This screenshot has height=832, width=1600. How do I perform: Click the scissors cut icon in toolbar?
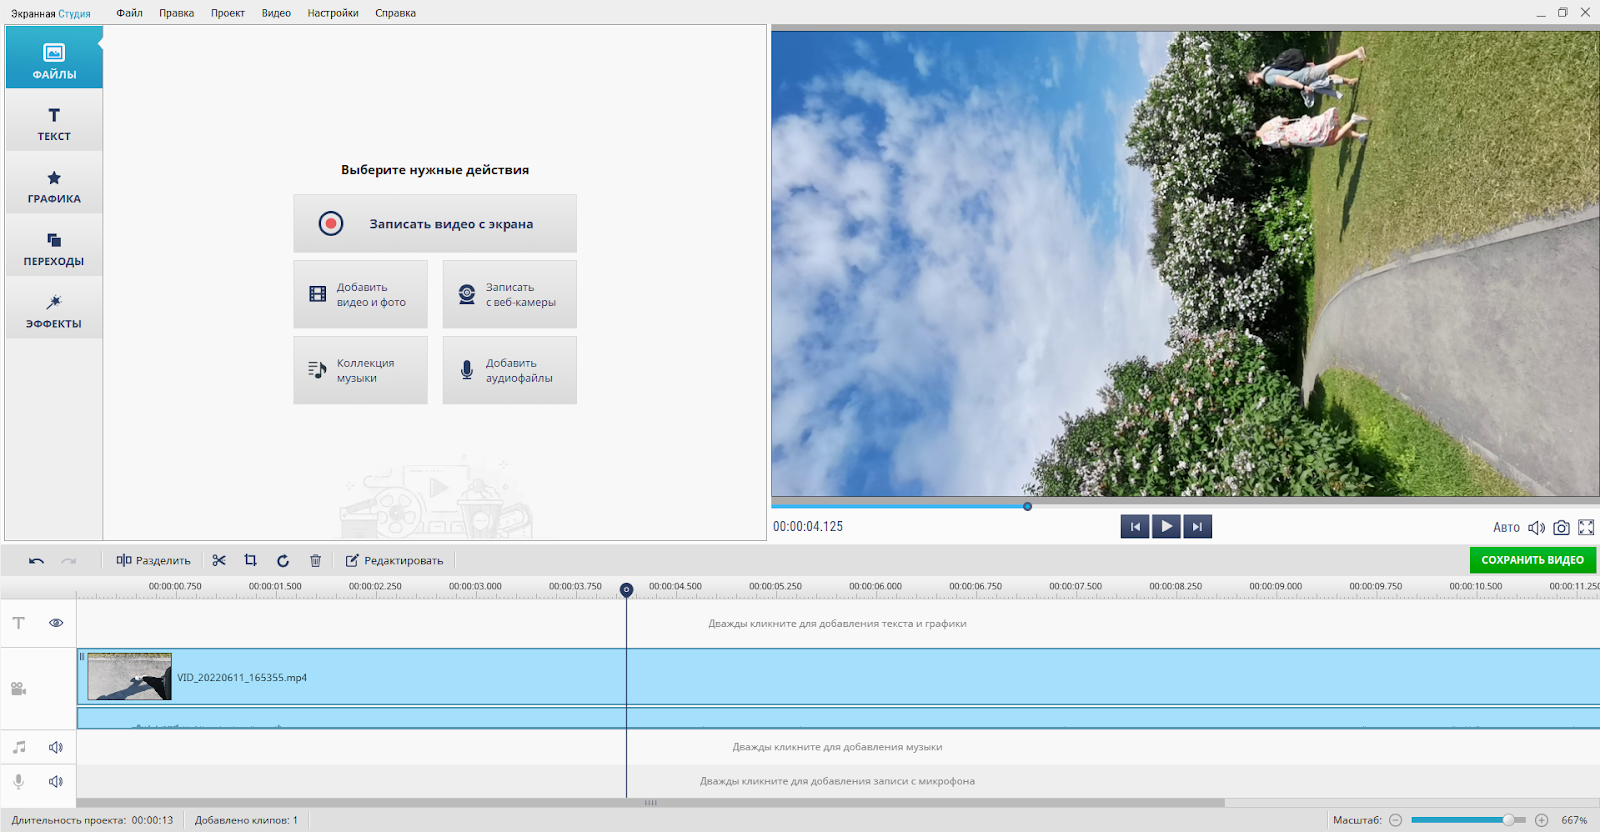[x=219, y=560]
